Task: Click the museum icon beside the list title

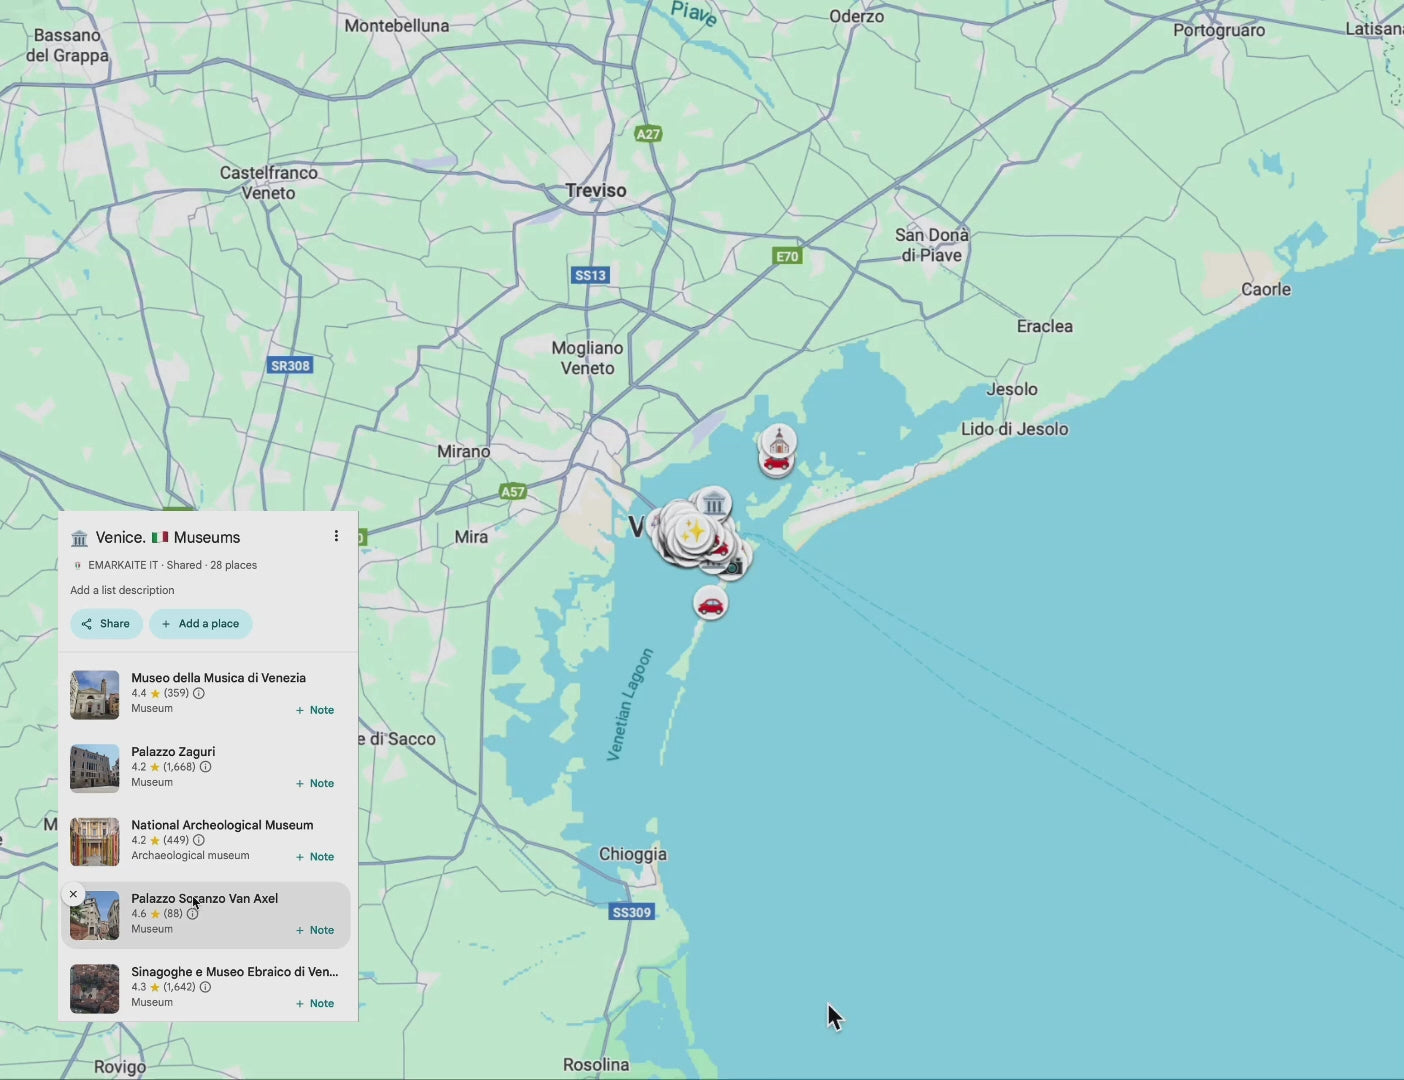Action: click(x=79, y=537)
